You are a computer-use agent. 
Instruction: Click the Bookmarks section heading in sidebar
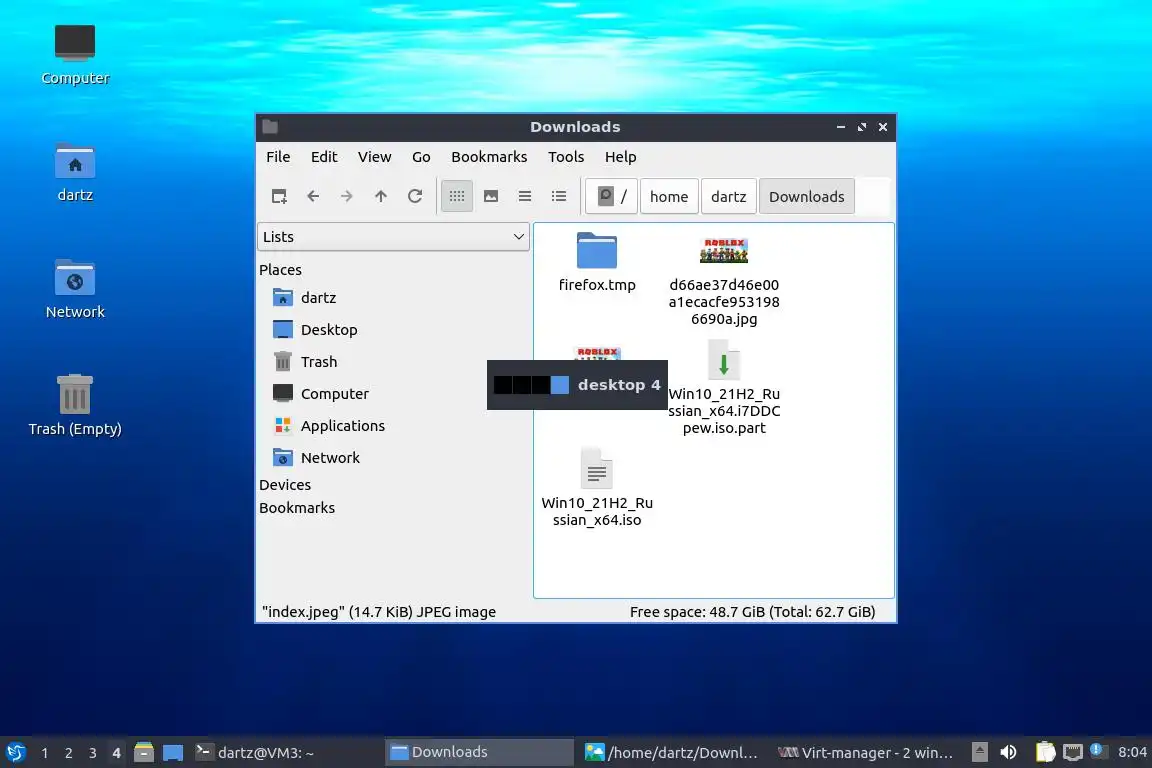tap(297, 508)
